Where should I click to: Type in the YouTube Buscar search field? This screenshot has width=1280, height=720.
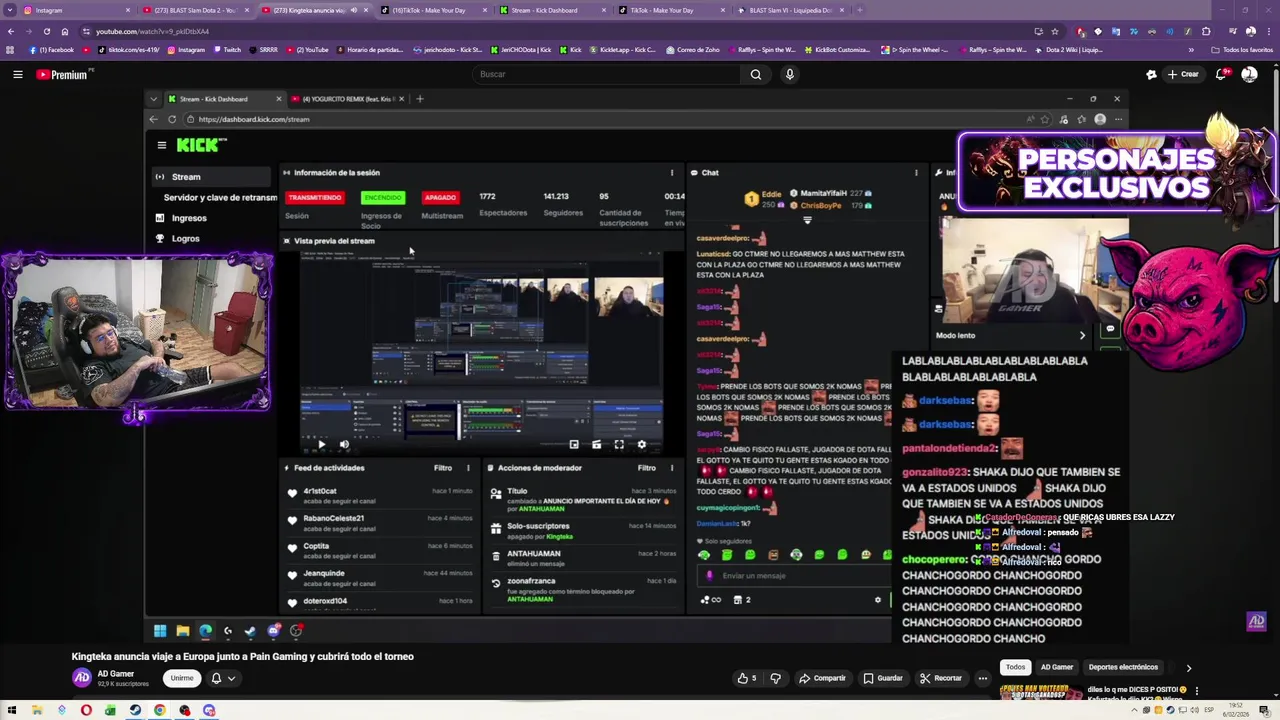[x=606, y=74]
